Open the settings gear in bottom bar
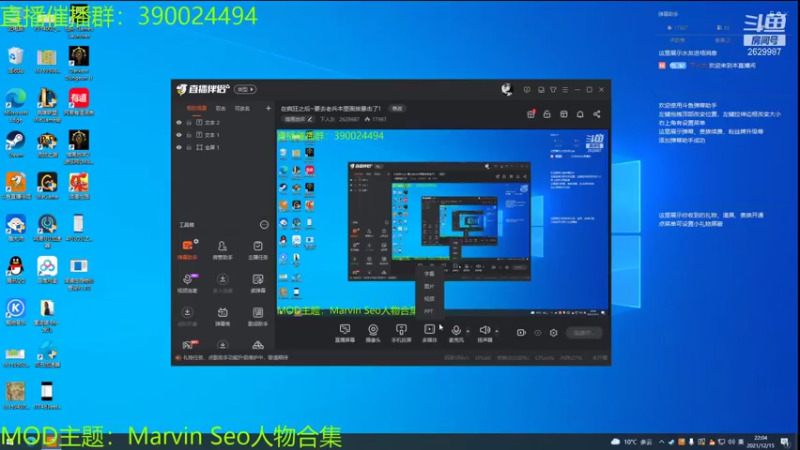Image resolution: width=800 pixels, height=450 pixels. pos(554,333)
